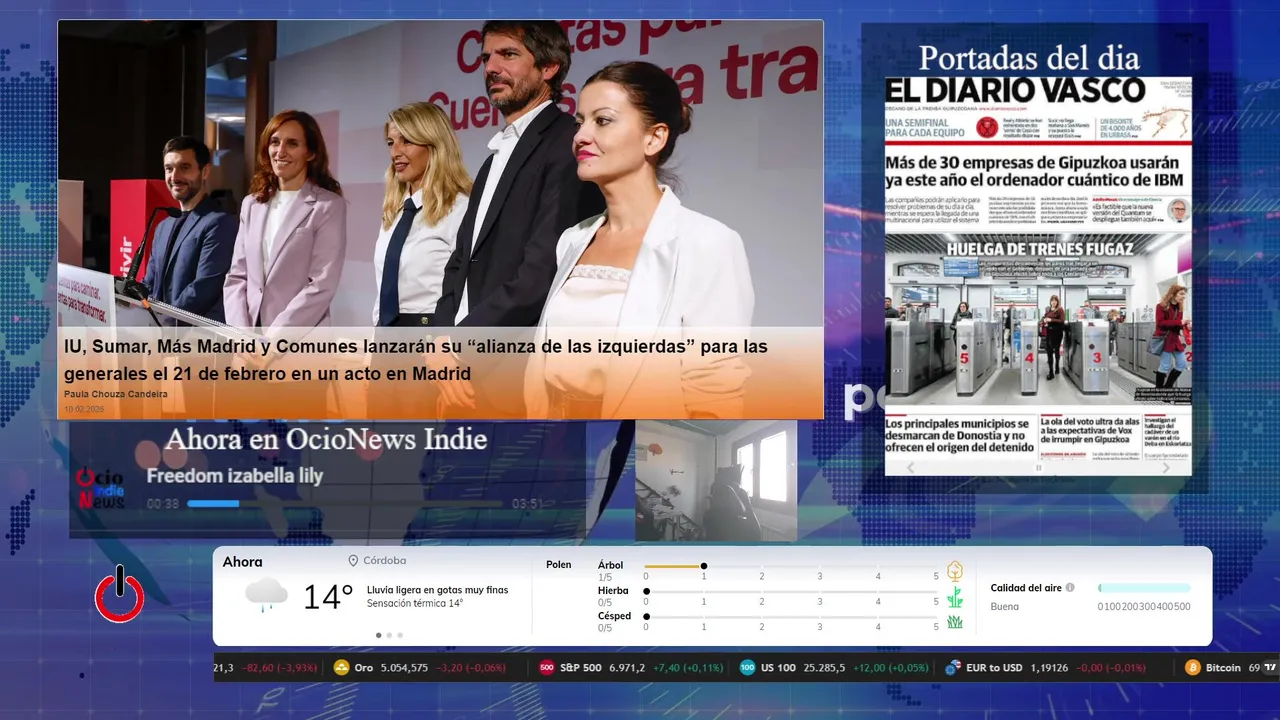The width and height of the screenshot is (1280, 720).
Task: Click S&P 500 change +7,40 (+0,11%)
Action: point(688,668)
